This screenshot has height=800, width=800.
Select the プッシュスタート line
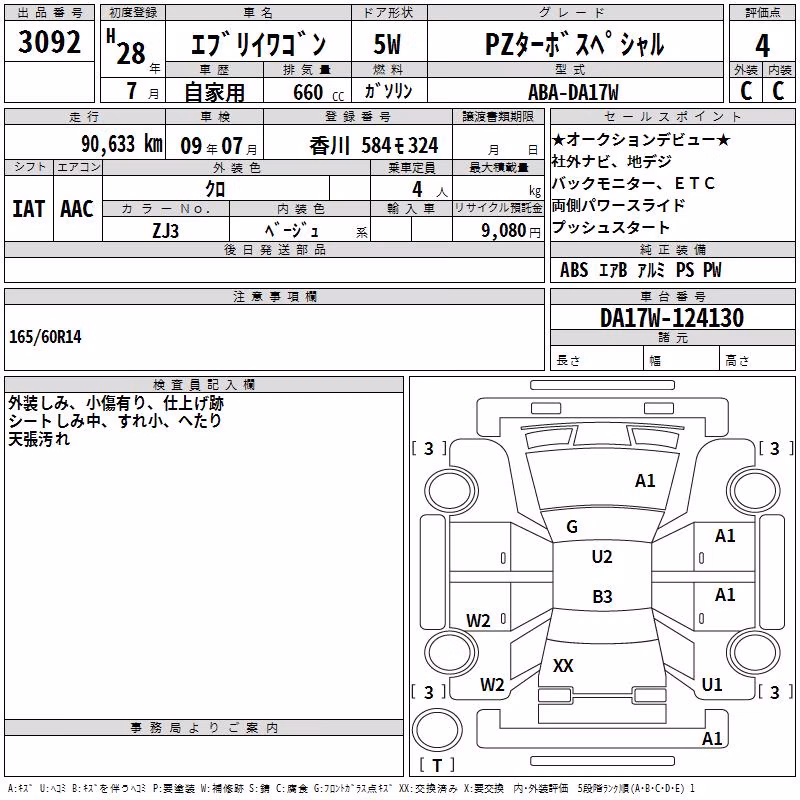[610, 227]
